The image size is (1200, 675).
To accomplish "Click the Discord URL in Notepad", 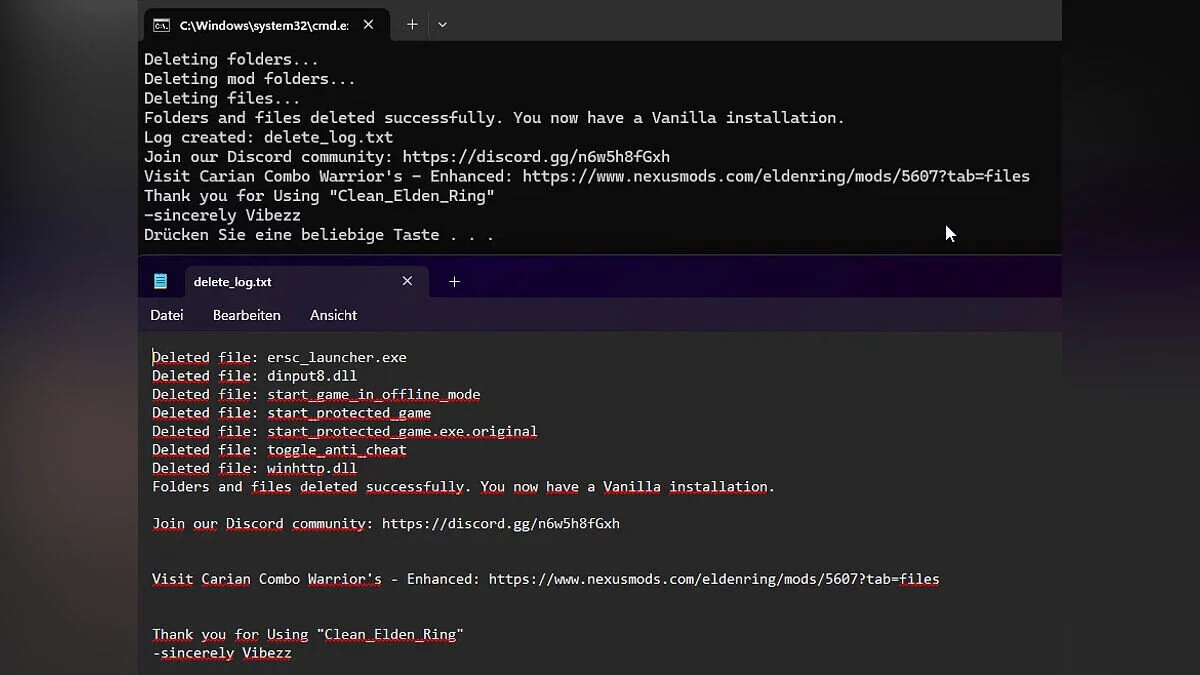I will point(500,524).
